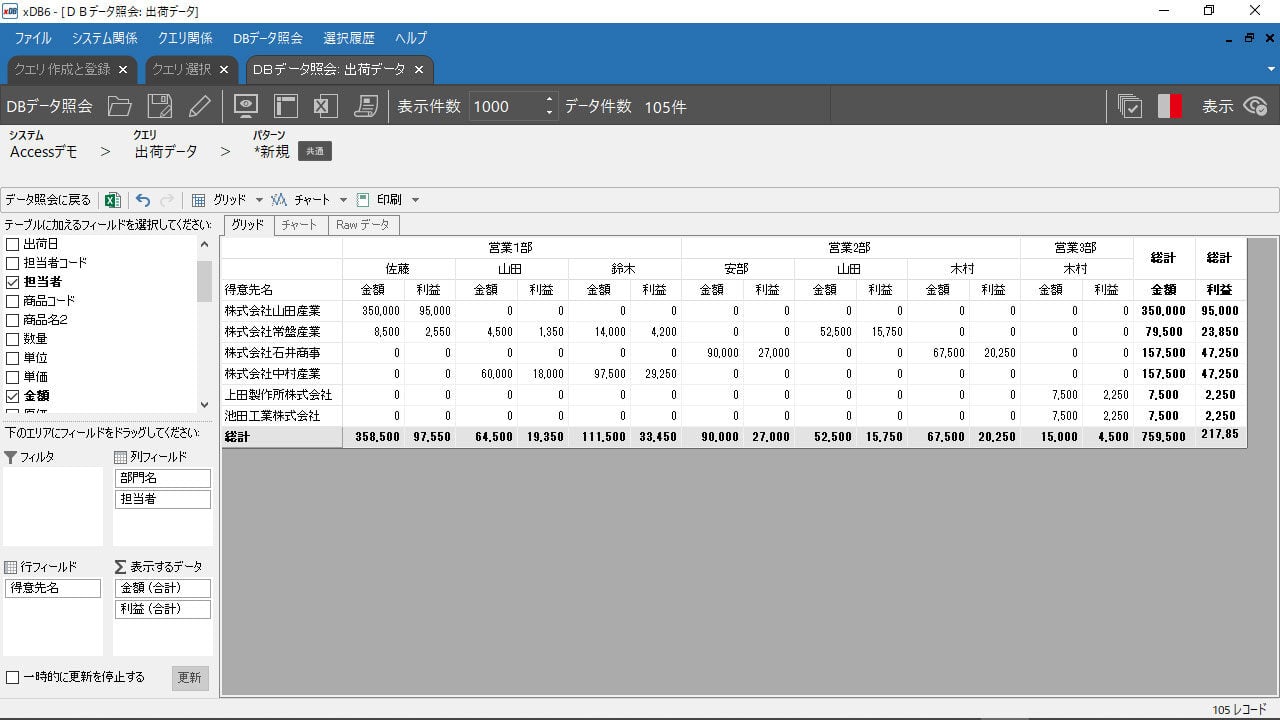
Task: Open the 印刷 dropdown arrow
Action: (415, 200)
